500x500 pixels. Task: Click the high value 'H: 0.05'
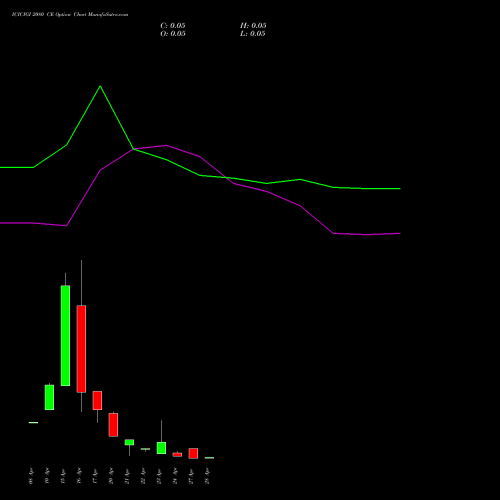pos(253,26)
